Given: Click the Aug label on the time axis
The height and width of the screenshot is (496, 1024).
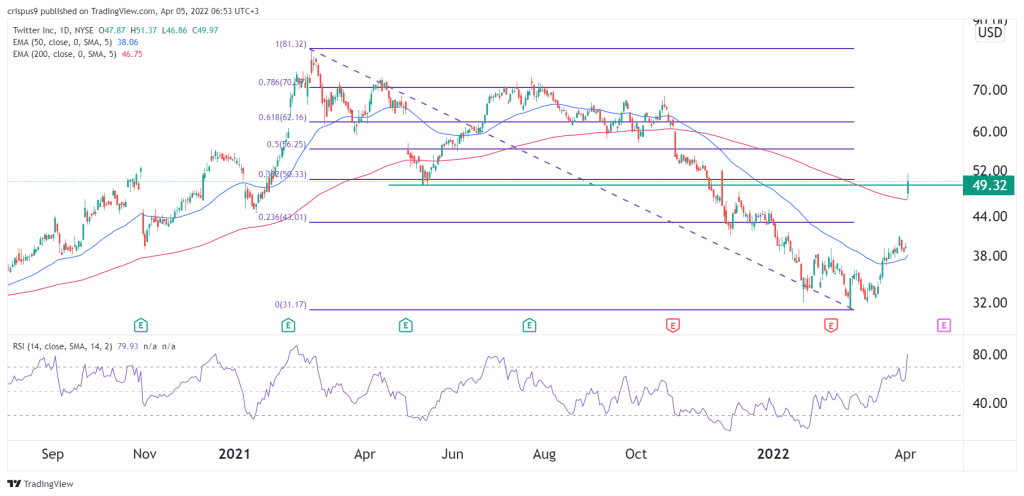Looking at the screenshot, I should (x=544, y=454).
